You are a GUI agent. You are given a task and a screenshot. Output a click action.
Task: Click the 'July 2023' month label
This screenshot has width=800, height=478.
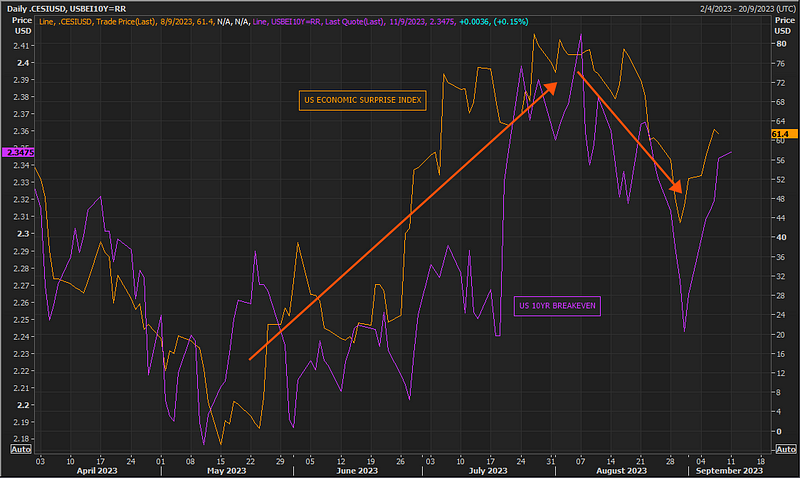pos(488,470)
